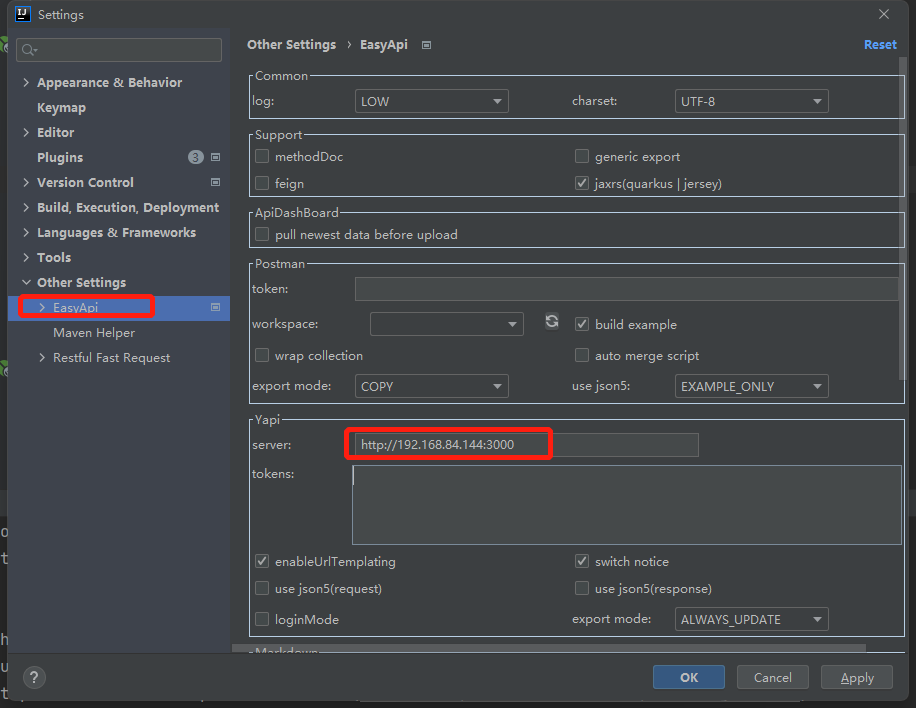Screen dimensions: 916x708
Task: Uncheck the jaxrs (quarkus | jersey) checkbox
Action: point(582,183)
